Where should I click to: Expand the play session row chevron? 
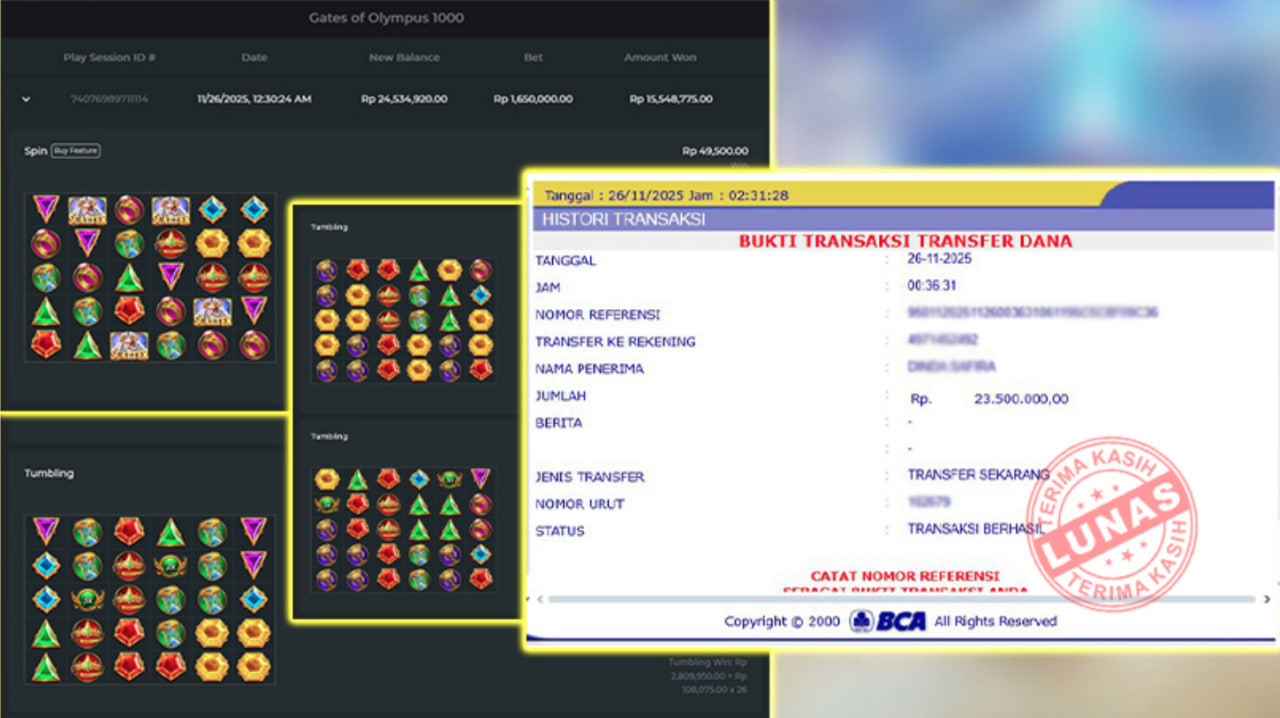tap(26, 99)
